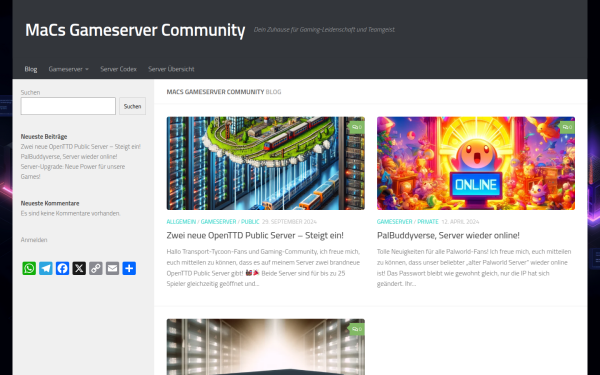Open the Server Übersicht menu item
Image resolution: width=600 pixels, height=375 pixels.
click(171, 69)
